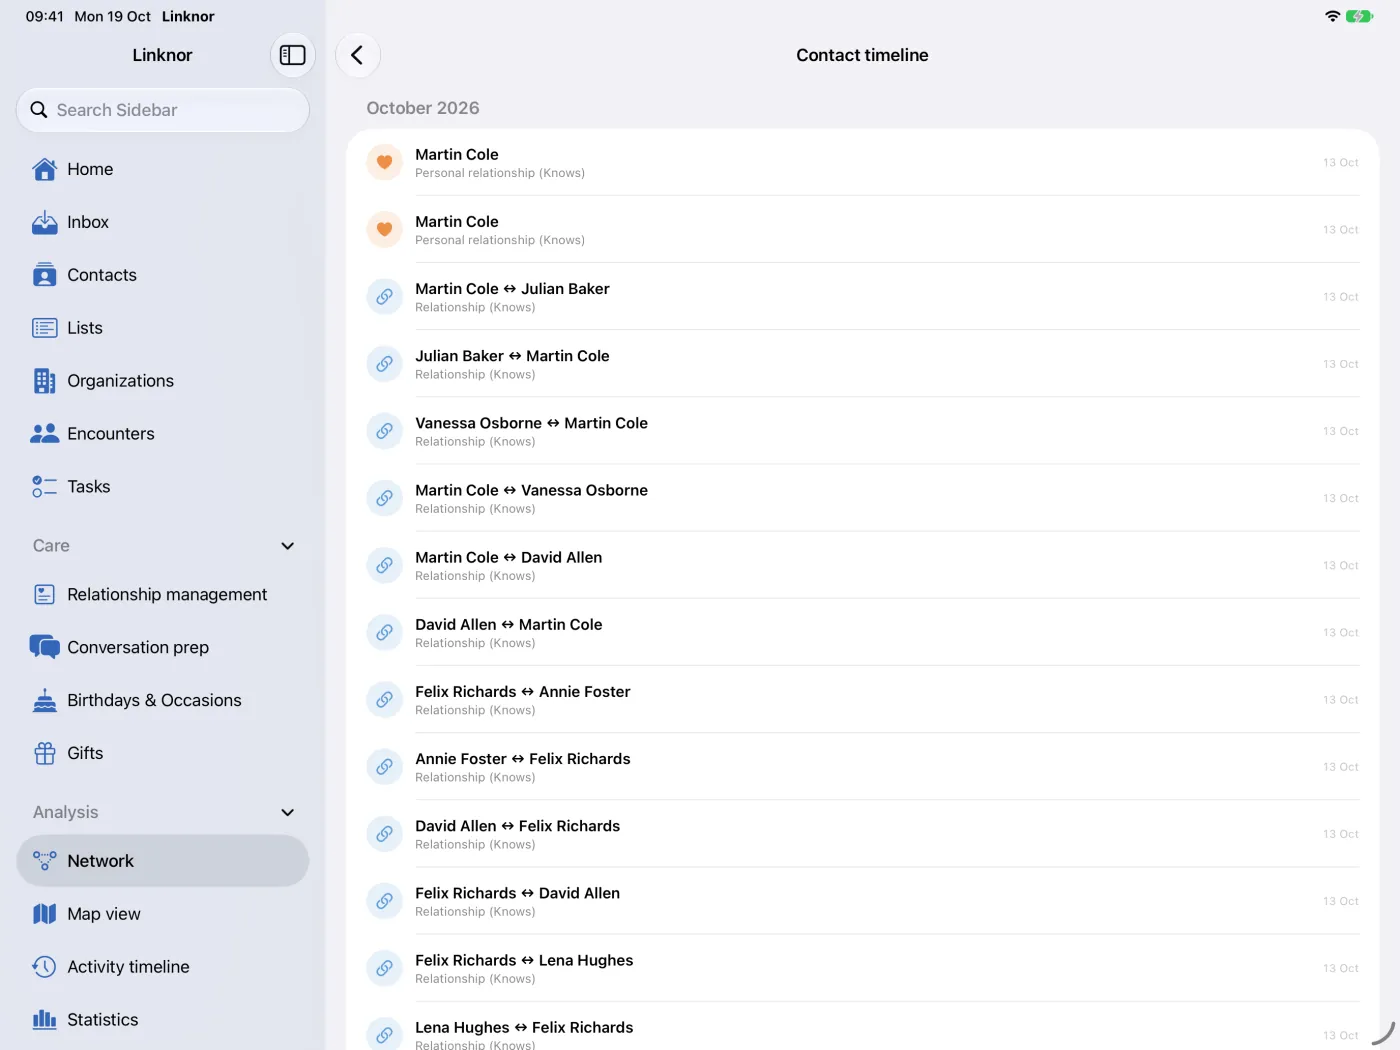Screen dimensions: 1400x1050
Task: Open the Martin Cole ↔ Vanessa Osborne entry
Action: point(862,498)
